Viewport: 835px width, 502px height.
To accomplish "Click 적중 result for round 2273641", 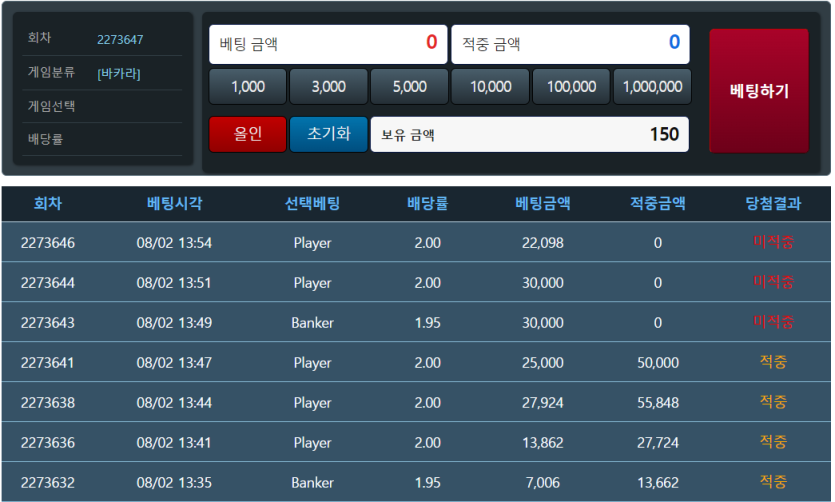I will [773, 362].
